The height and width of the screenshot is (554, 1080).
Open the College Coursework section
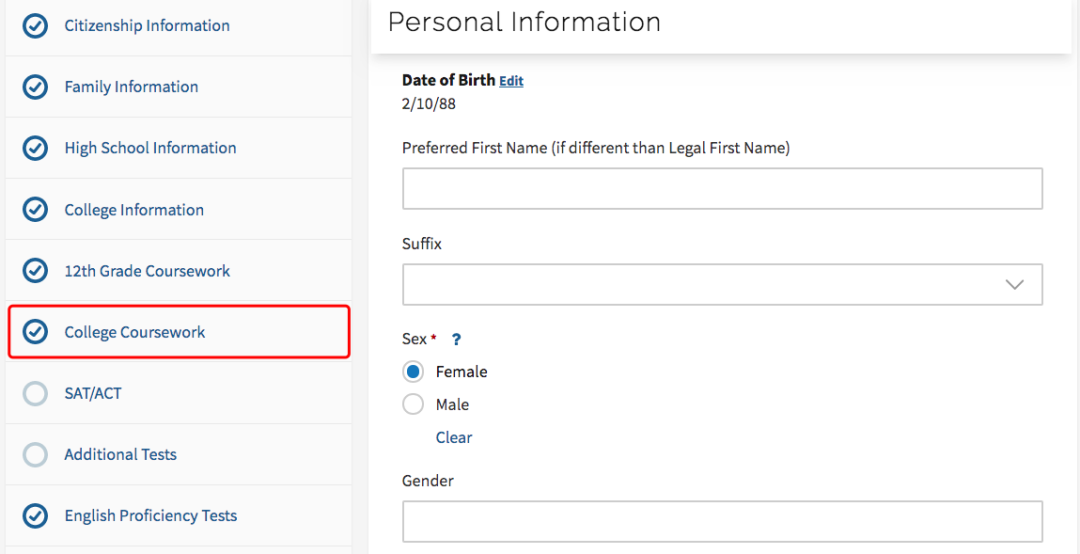pos(179,333)
